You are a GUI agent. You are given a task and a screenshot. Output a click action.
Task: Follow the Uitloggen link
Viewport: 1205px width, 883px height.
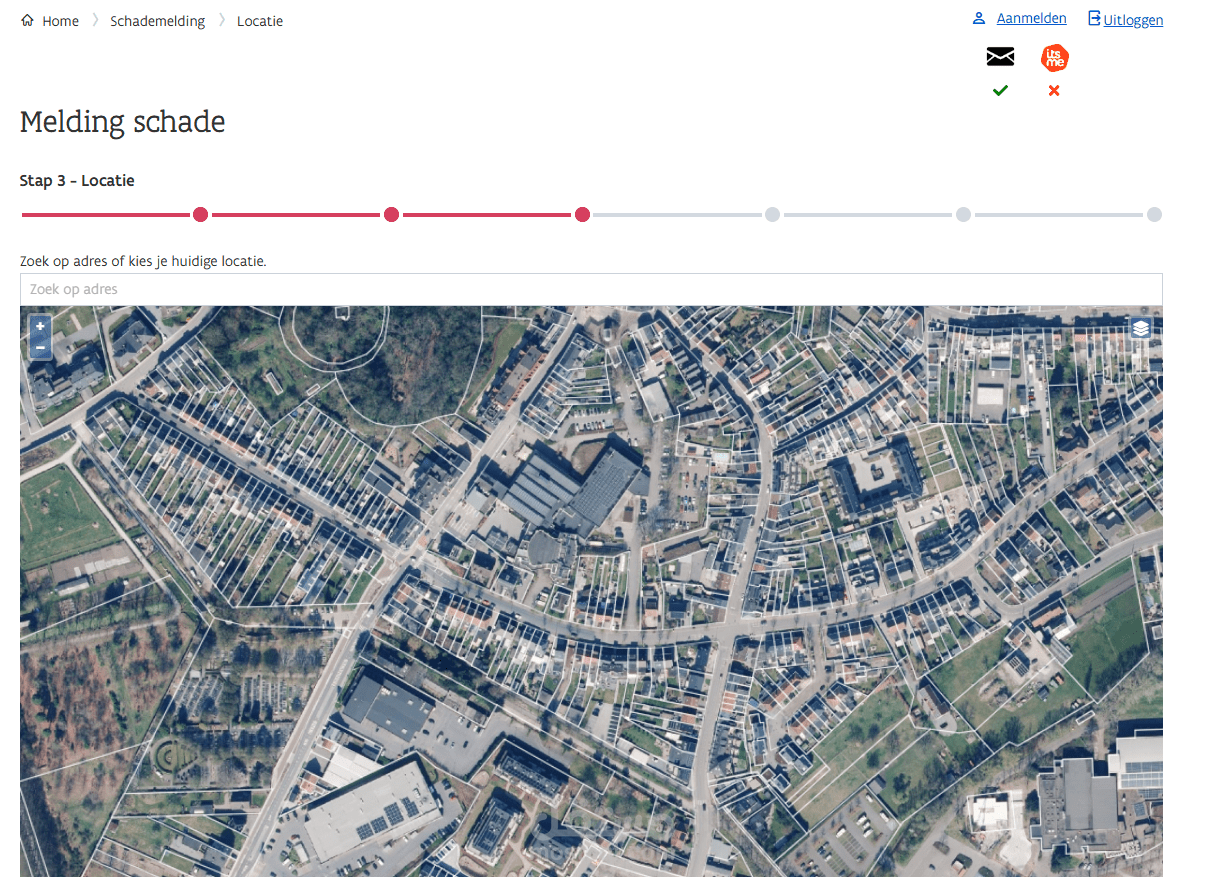[1133, 20]
